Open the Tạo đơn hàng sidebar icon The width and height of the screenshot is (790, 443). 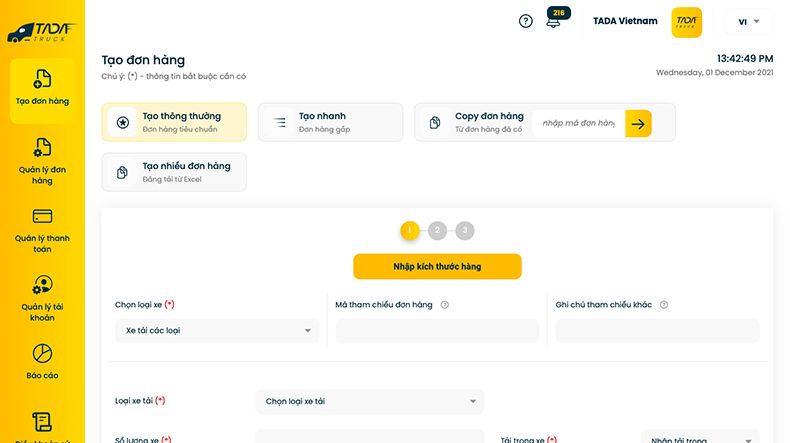42,79
